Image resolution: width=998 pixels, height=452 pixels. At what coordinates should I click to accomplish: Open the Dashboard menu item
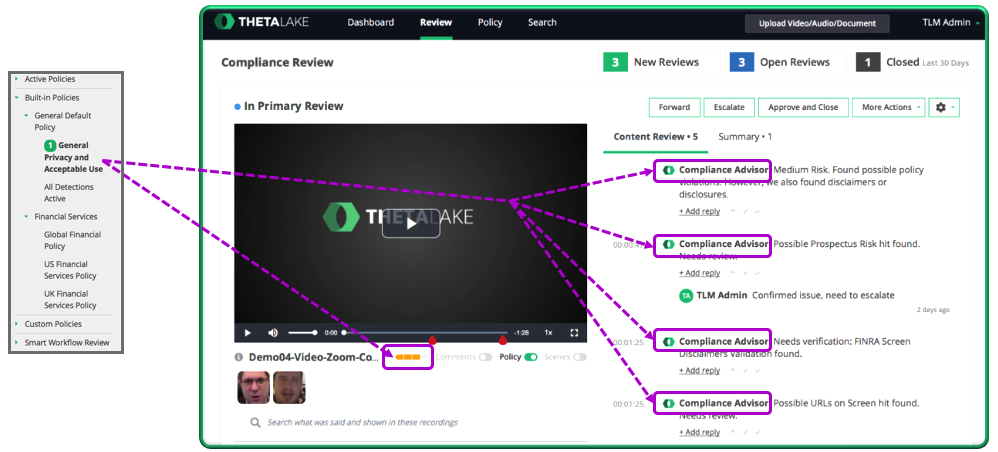click(x=370, y=22)
